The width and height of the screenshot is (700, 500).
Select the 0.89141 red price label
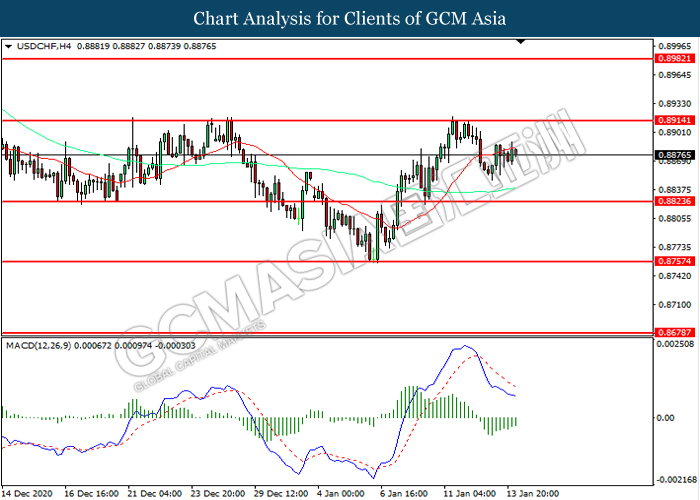coord(671,120)
